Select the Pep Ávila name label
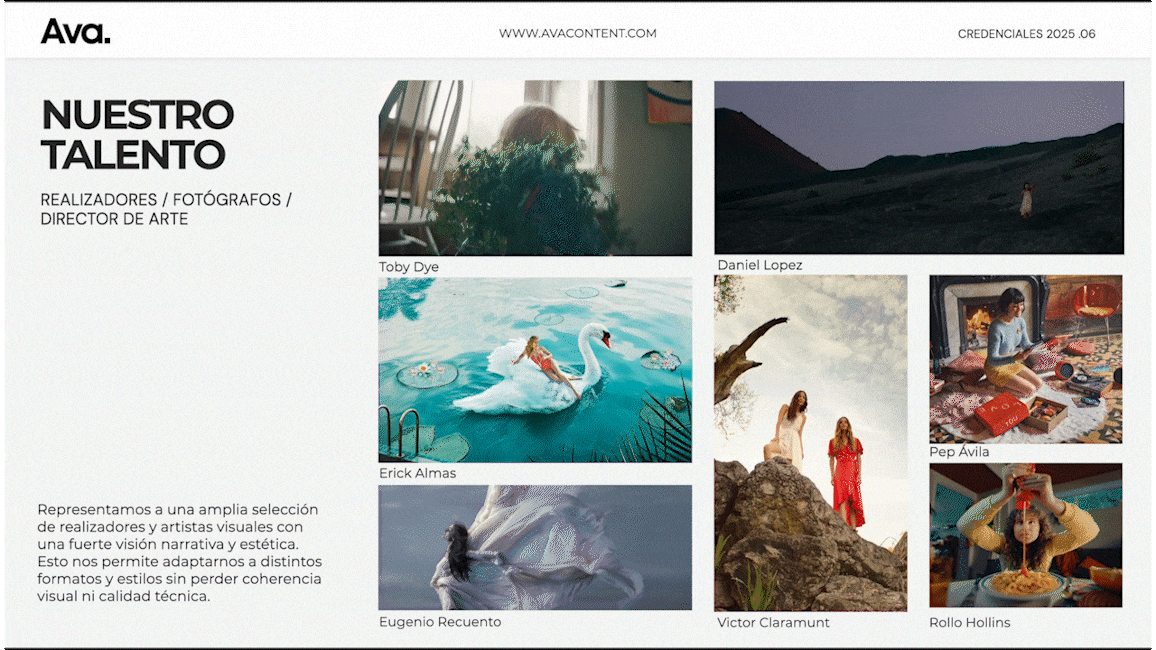The height and width of the screenshot is (650, 1156). click(x=959, y=452)
